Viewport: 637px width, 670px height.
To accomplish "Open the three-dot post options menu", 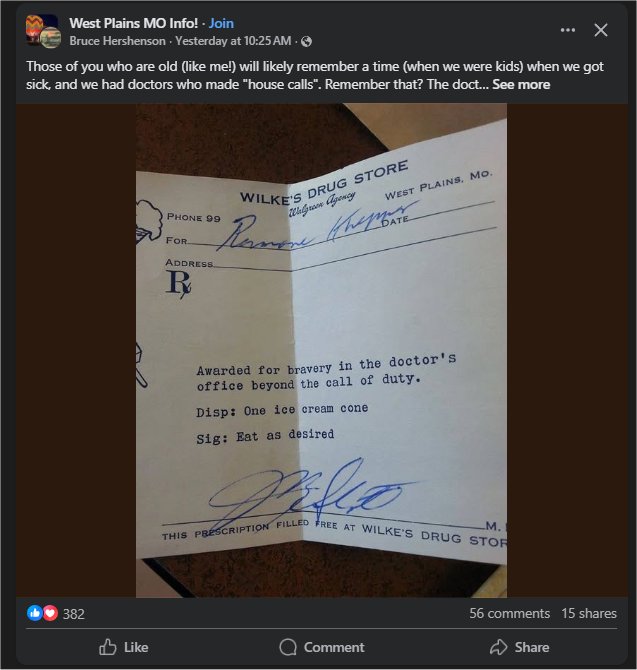I will (567, 30).
